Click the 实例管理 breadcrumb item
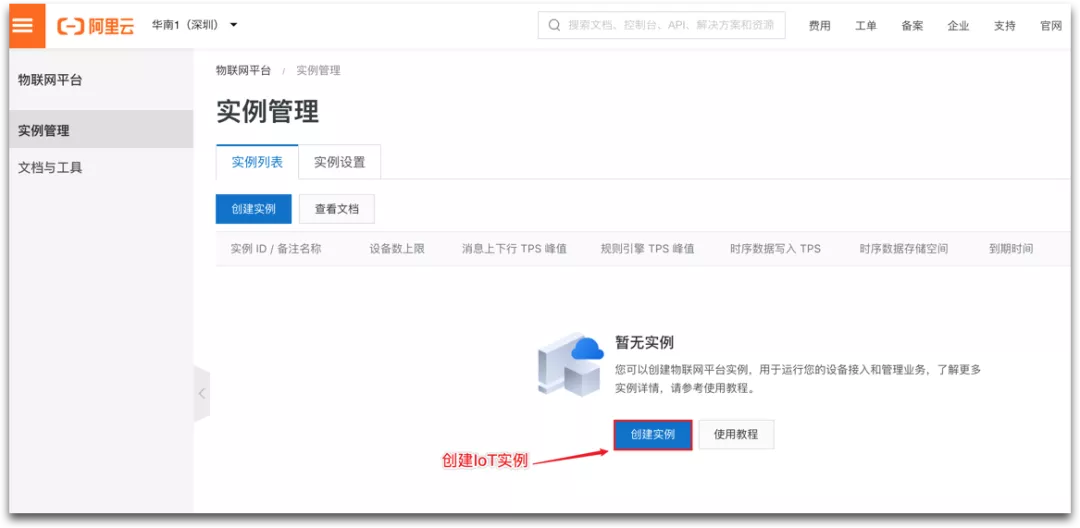1080x528 pixels. 318,70
